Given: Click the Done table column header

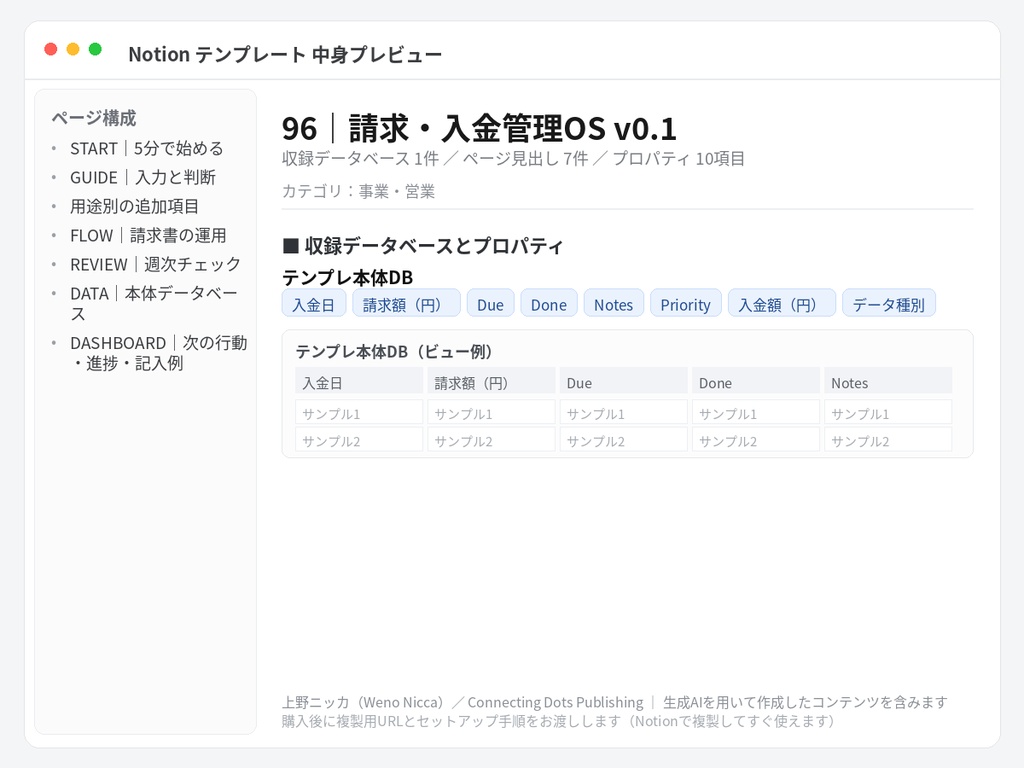Looking at the screenshot, I should [756, 381].
